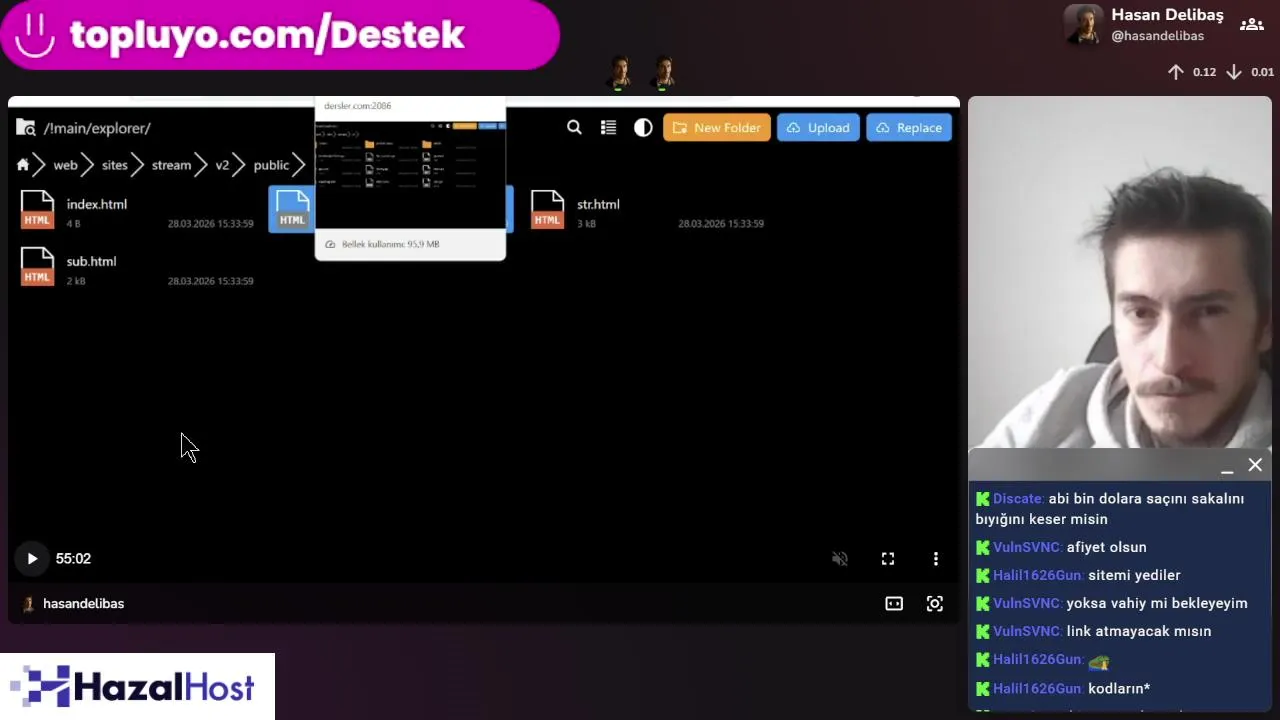1280x720 pixels.
Task: Enter fullscreen mode on the player
Action: (888, 559)
